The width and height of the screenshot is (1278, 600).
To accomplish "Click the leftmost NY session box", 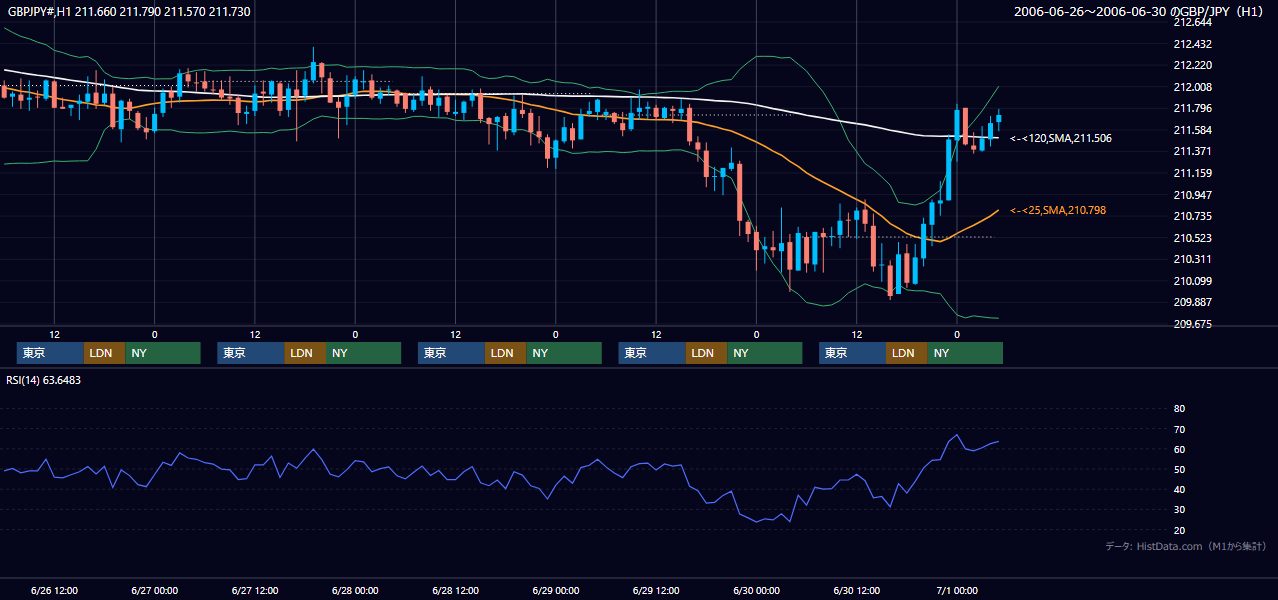I will pyautogui.click(x=163, y=353).
